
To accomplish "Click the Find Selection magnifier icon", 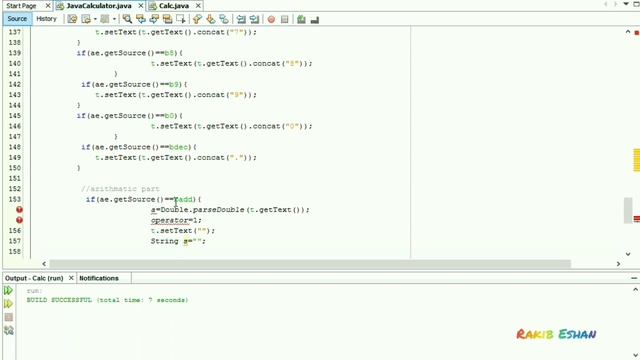I will click(127, 19).
